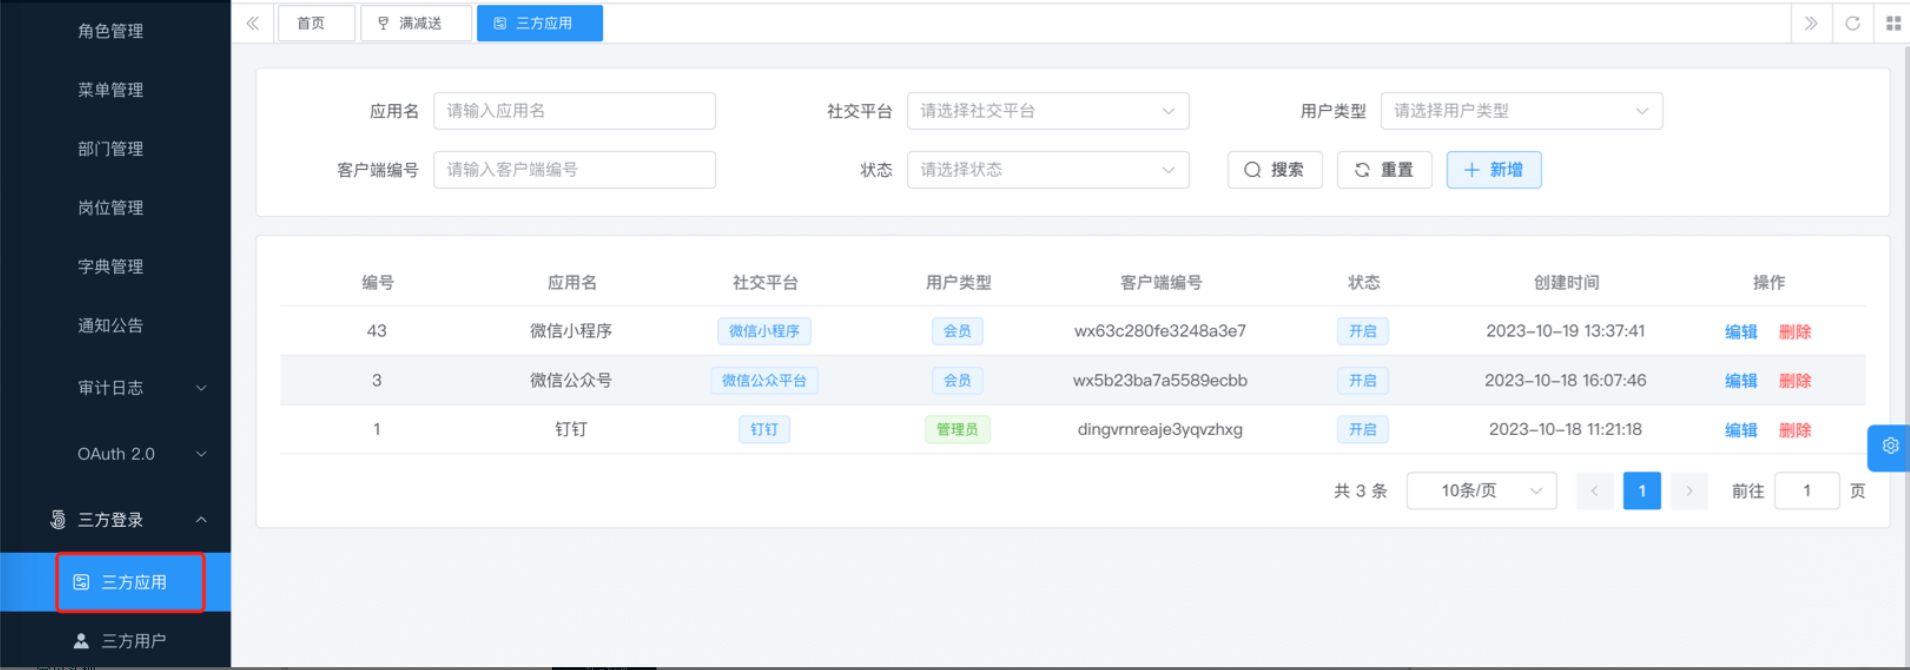Open the 状态 select dropdown
The image size is (1910, 670).
click(x=1047, y=170)
